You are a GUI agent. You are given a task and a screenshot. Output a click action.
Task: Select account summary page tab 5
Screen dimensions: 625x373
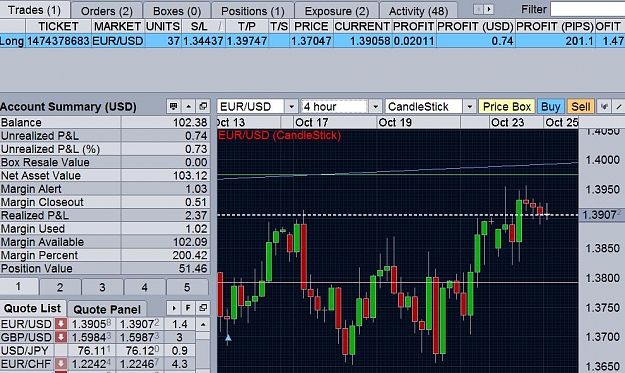pos(187,287)
